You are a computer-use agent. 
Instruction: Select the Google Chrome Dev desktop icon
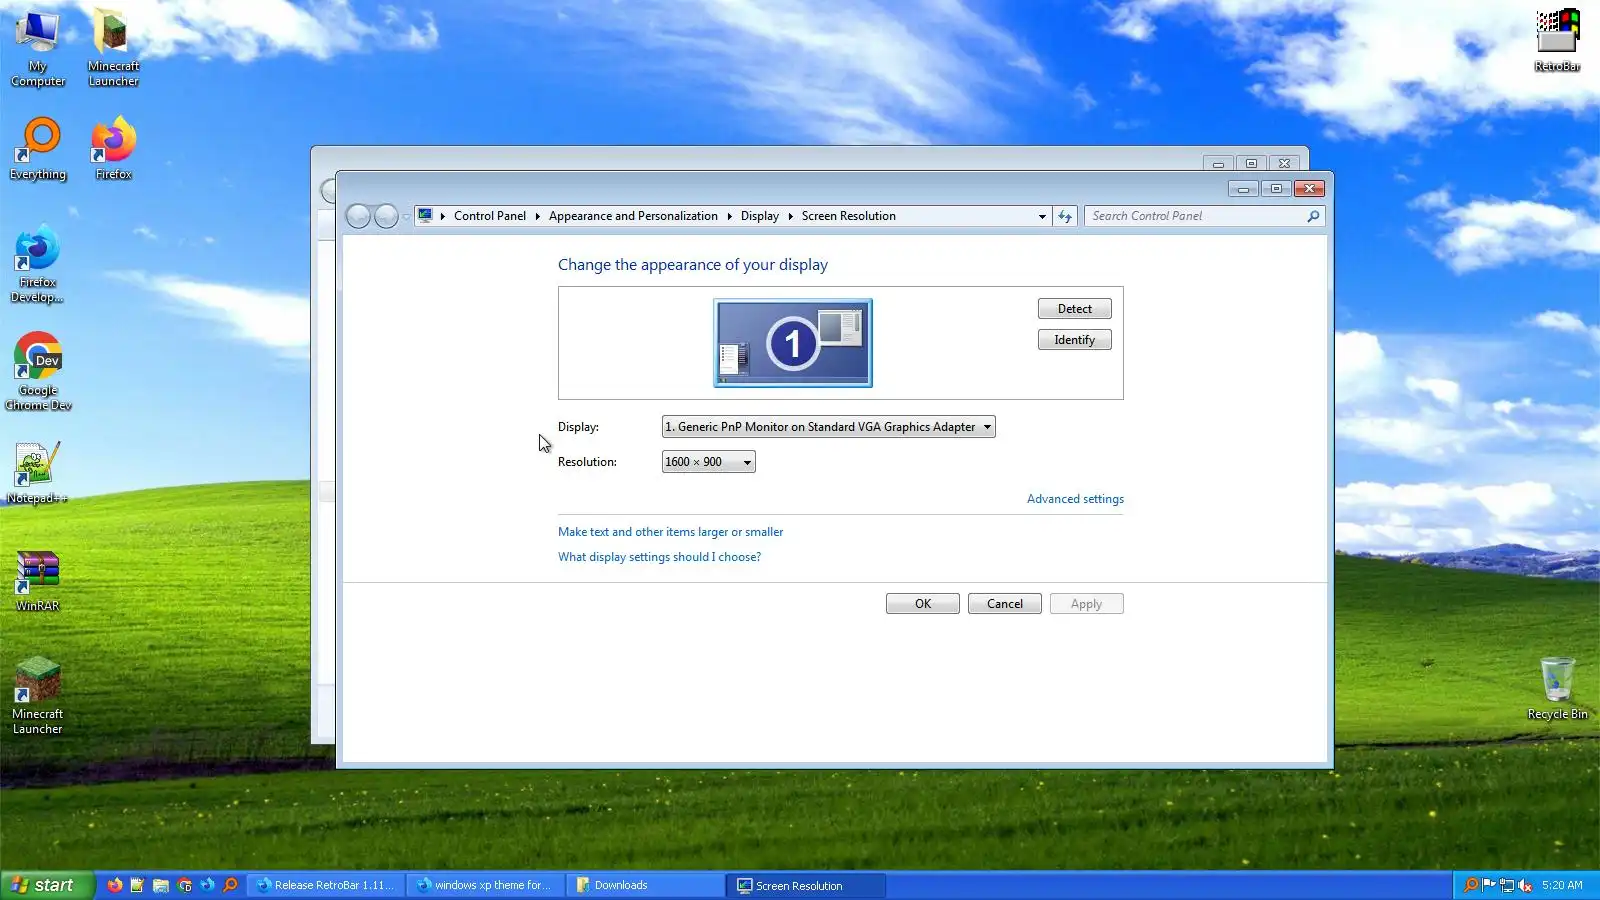click(x=38, y=371)
